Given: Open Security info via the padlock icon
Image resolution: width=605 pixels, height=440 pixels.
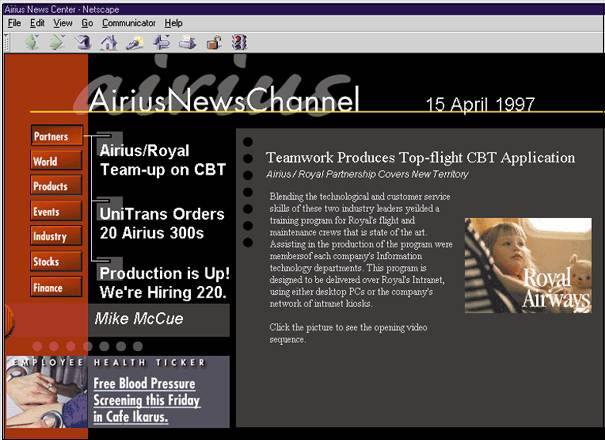Looking at the screenshot, I should click(x=214, y=42).
